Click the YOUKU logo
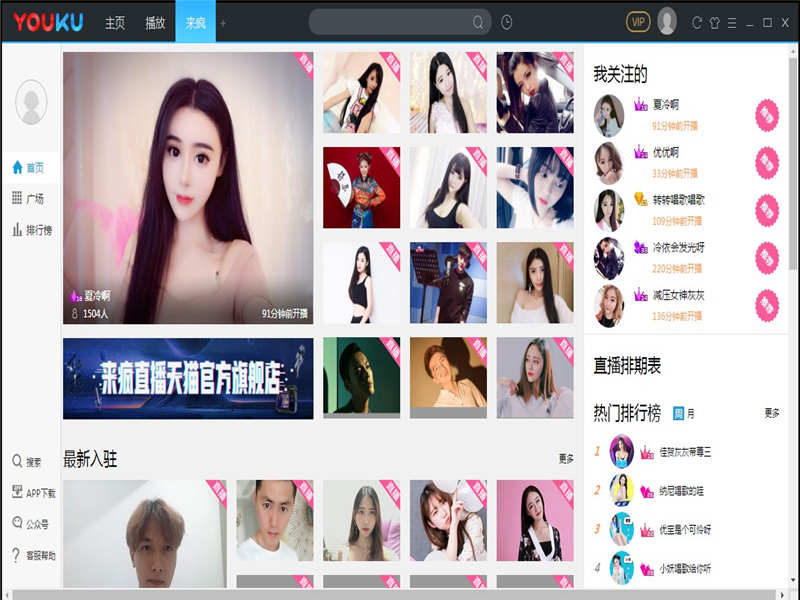800x600 pixels. click(49, 22)
